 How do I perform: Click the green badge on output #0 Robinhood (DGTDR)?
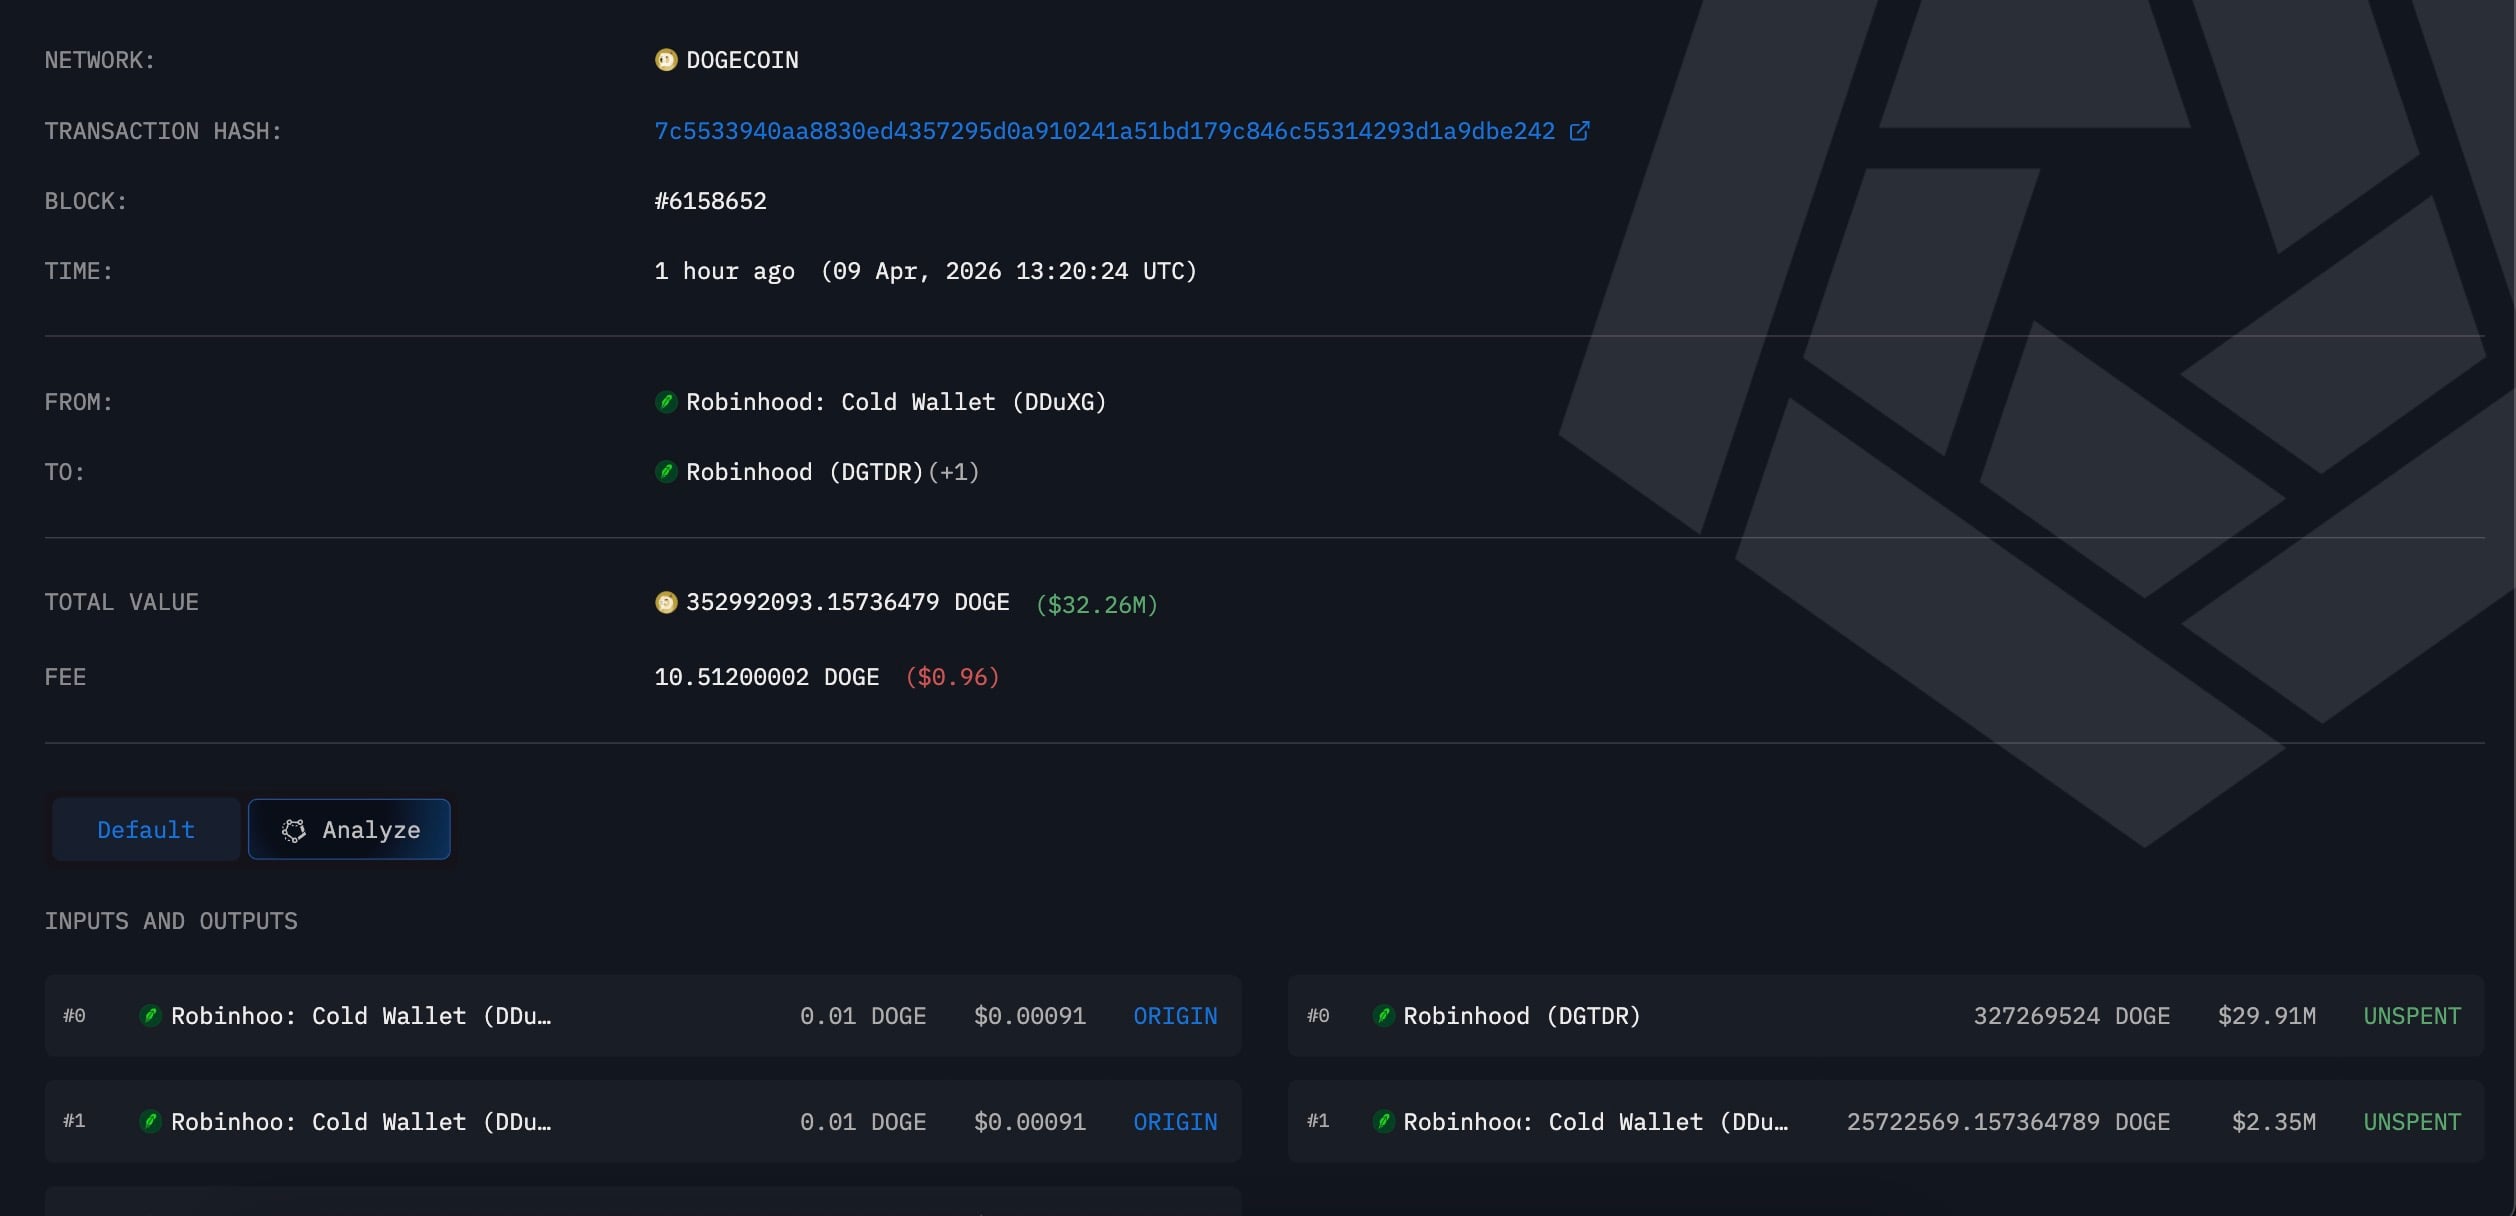(x=1385, y=1015)
